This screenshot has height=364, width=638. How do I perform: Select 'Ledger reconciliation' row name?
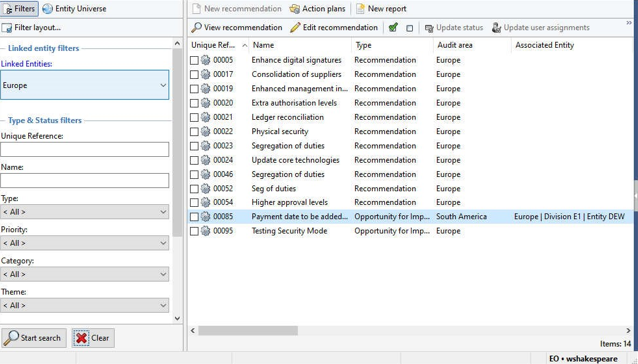287,117
